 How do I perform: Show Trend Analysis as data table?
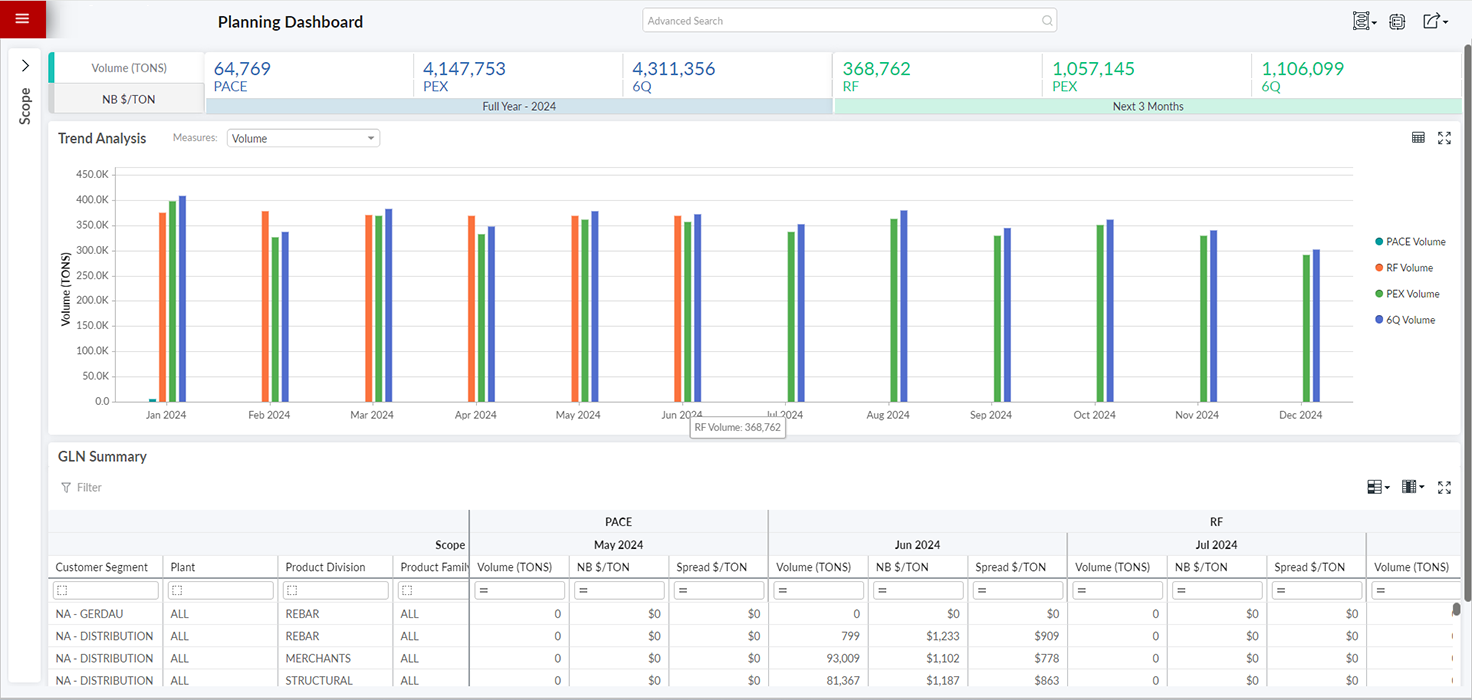[1418, 138]
